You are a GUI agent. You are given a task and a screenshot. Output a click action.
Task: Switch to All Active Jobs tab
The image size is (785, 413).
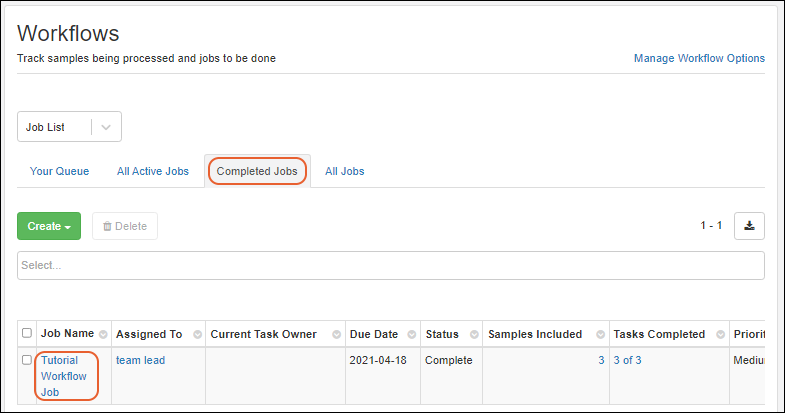click(x=153, y=171)
